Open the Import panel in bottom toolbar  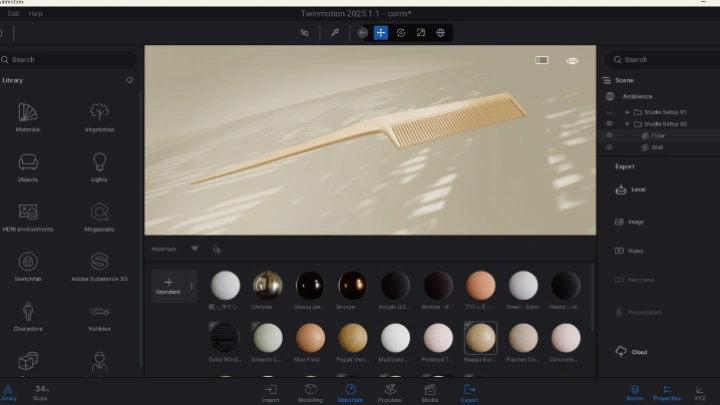[270, 392]
